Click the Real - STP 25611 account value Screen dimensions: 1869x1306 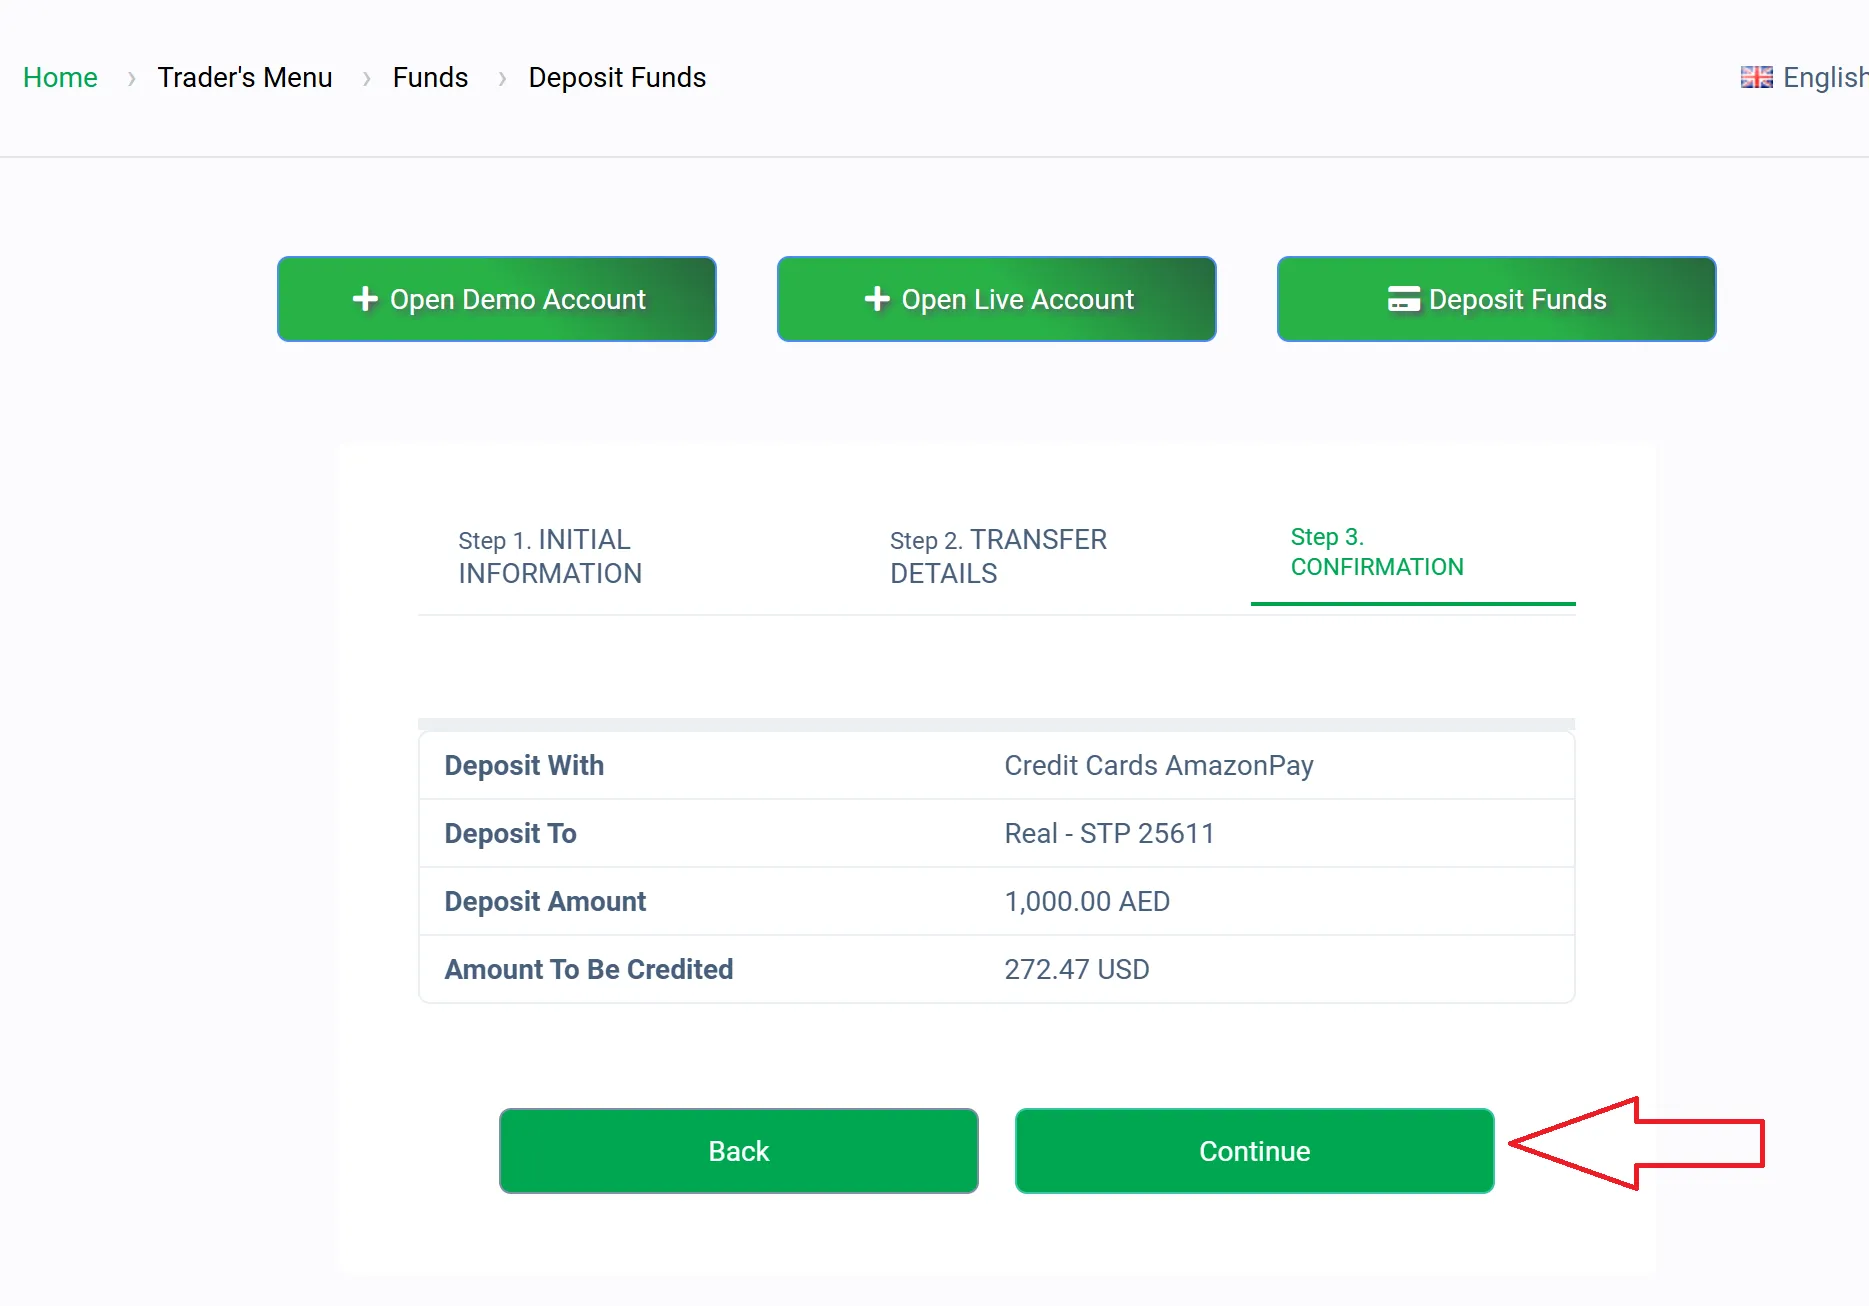click(1109, 833)
